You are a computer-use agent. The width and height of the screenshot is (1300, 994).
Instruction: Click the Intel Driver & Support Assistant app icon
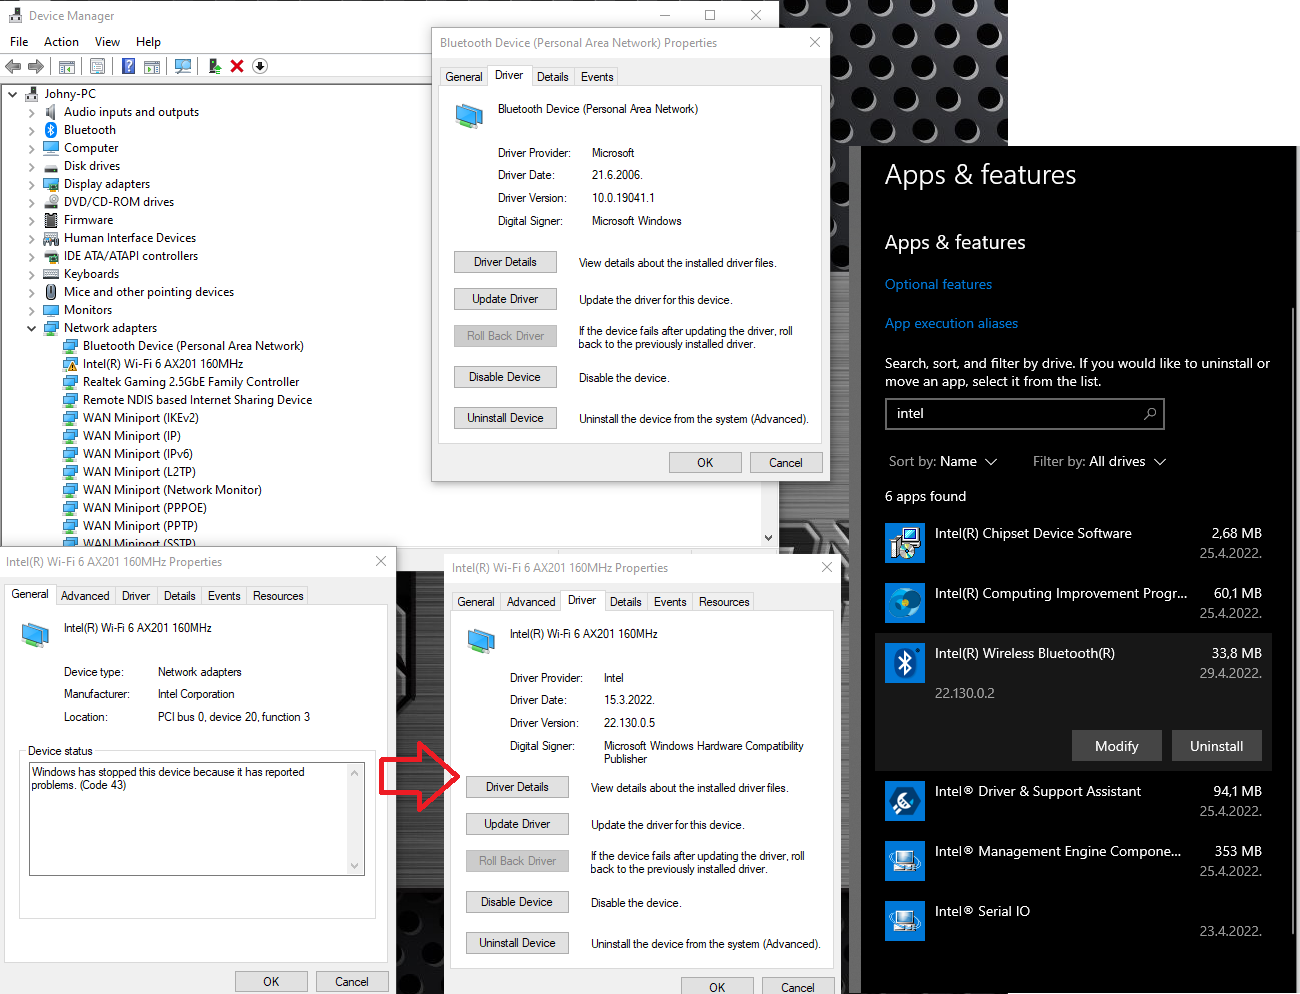[905, 801]
